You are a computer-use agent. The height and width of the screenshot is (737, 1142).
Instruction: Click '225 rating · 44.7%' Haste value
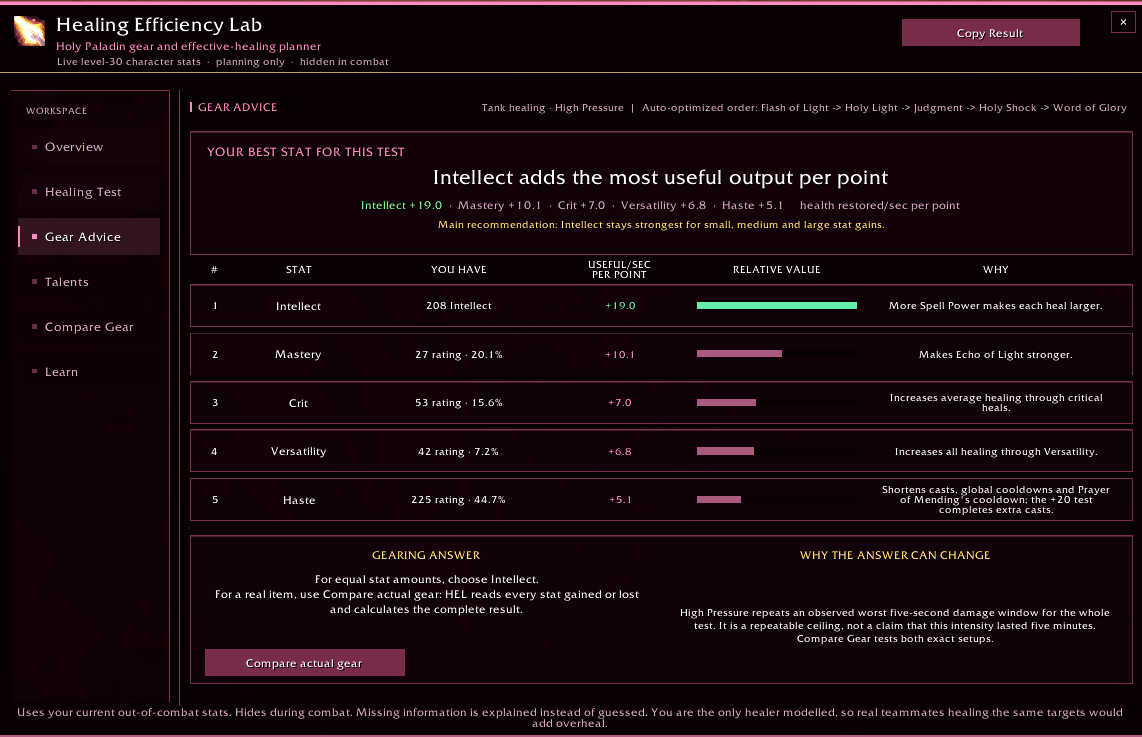[x=459, y=500]
